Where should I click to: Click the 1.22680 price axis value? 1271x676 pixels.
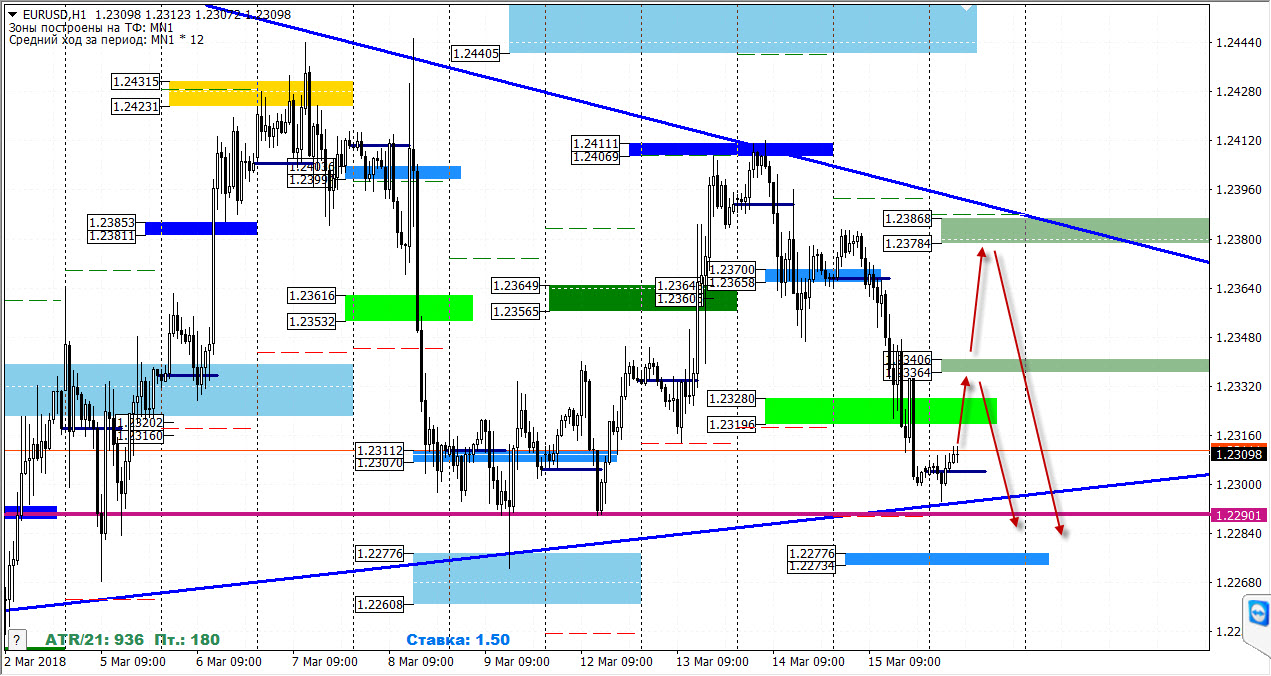pos(1238,582)
